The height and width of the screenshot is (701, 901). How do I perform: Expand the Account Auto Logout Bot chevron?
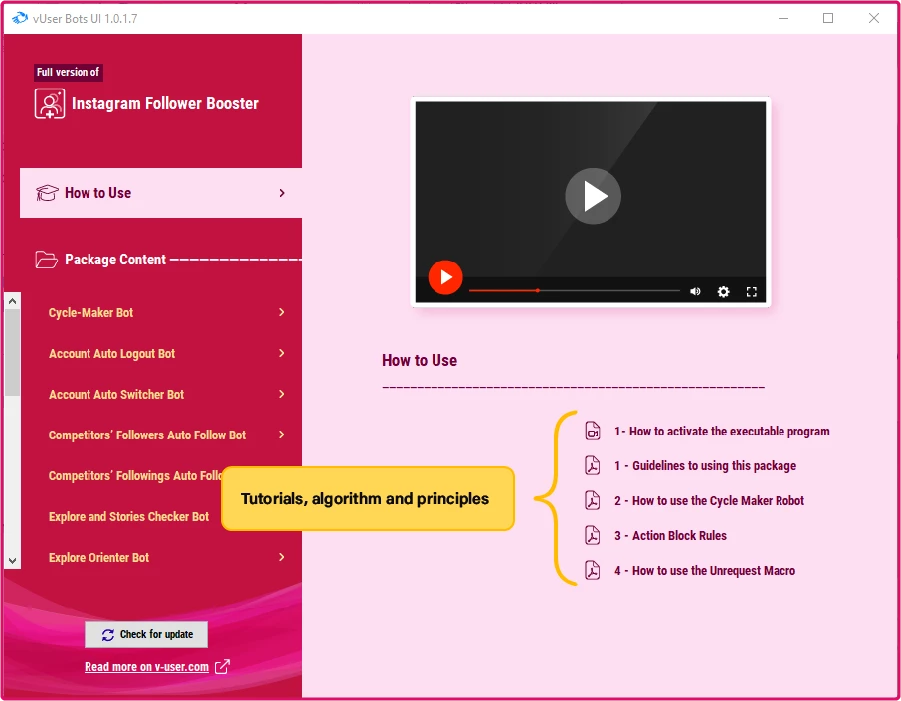tap(282, 353)
